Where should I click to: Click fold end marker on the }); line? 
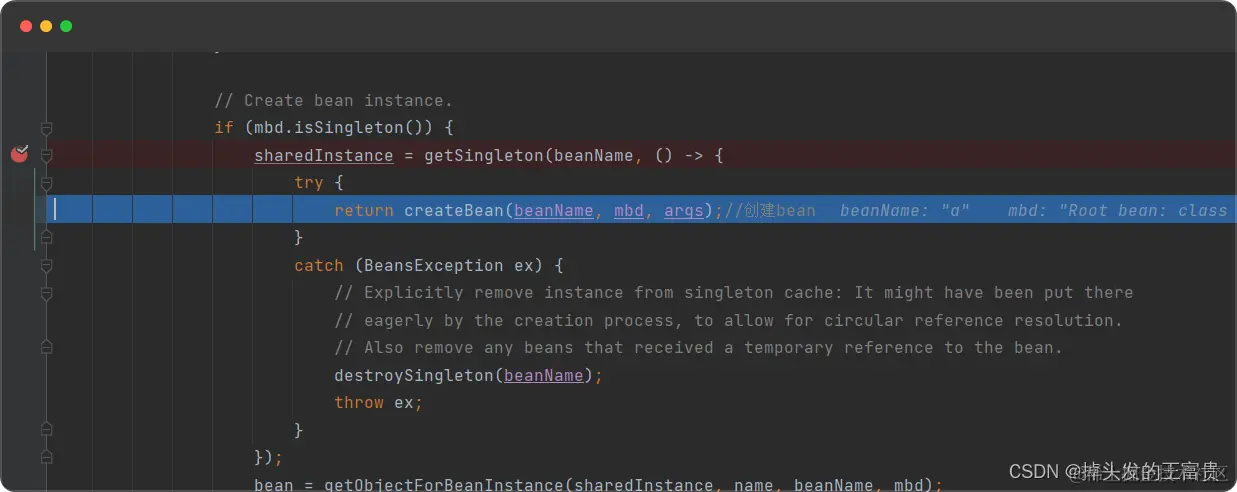coord(46,458)
